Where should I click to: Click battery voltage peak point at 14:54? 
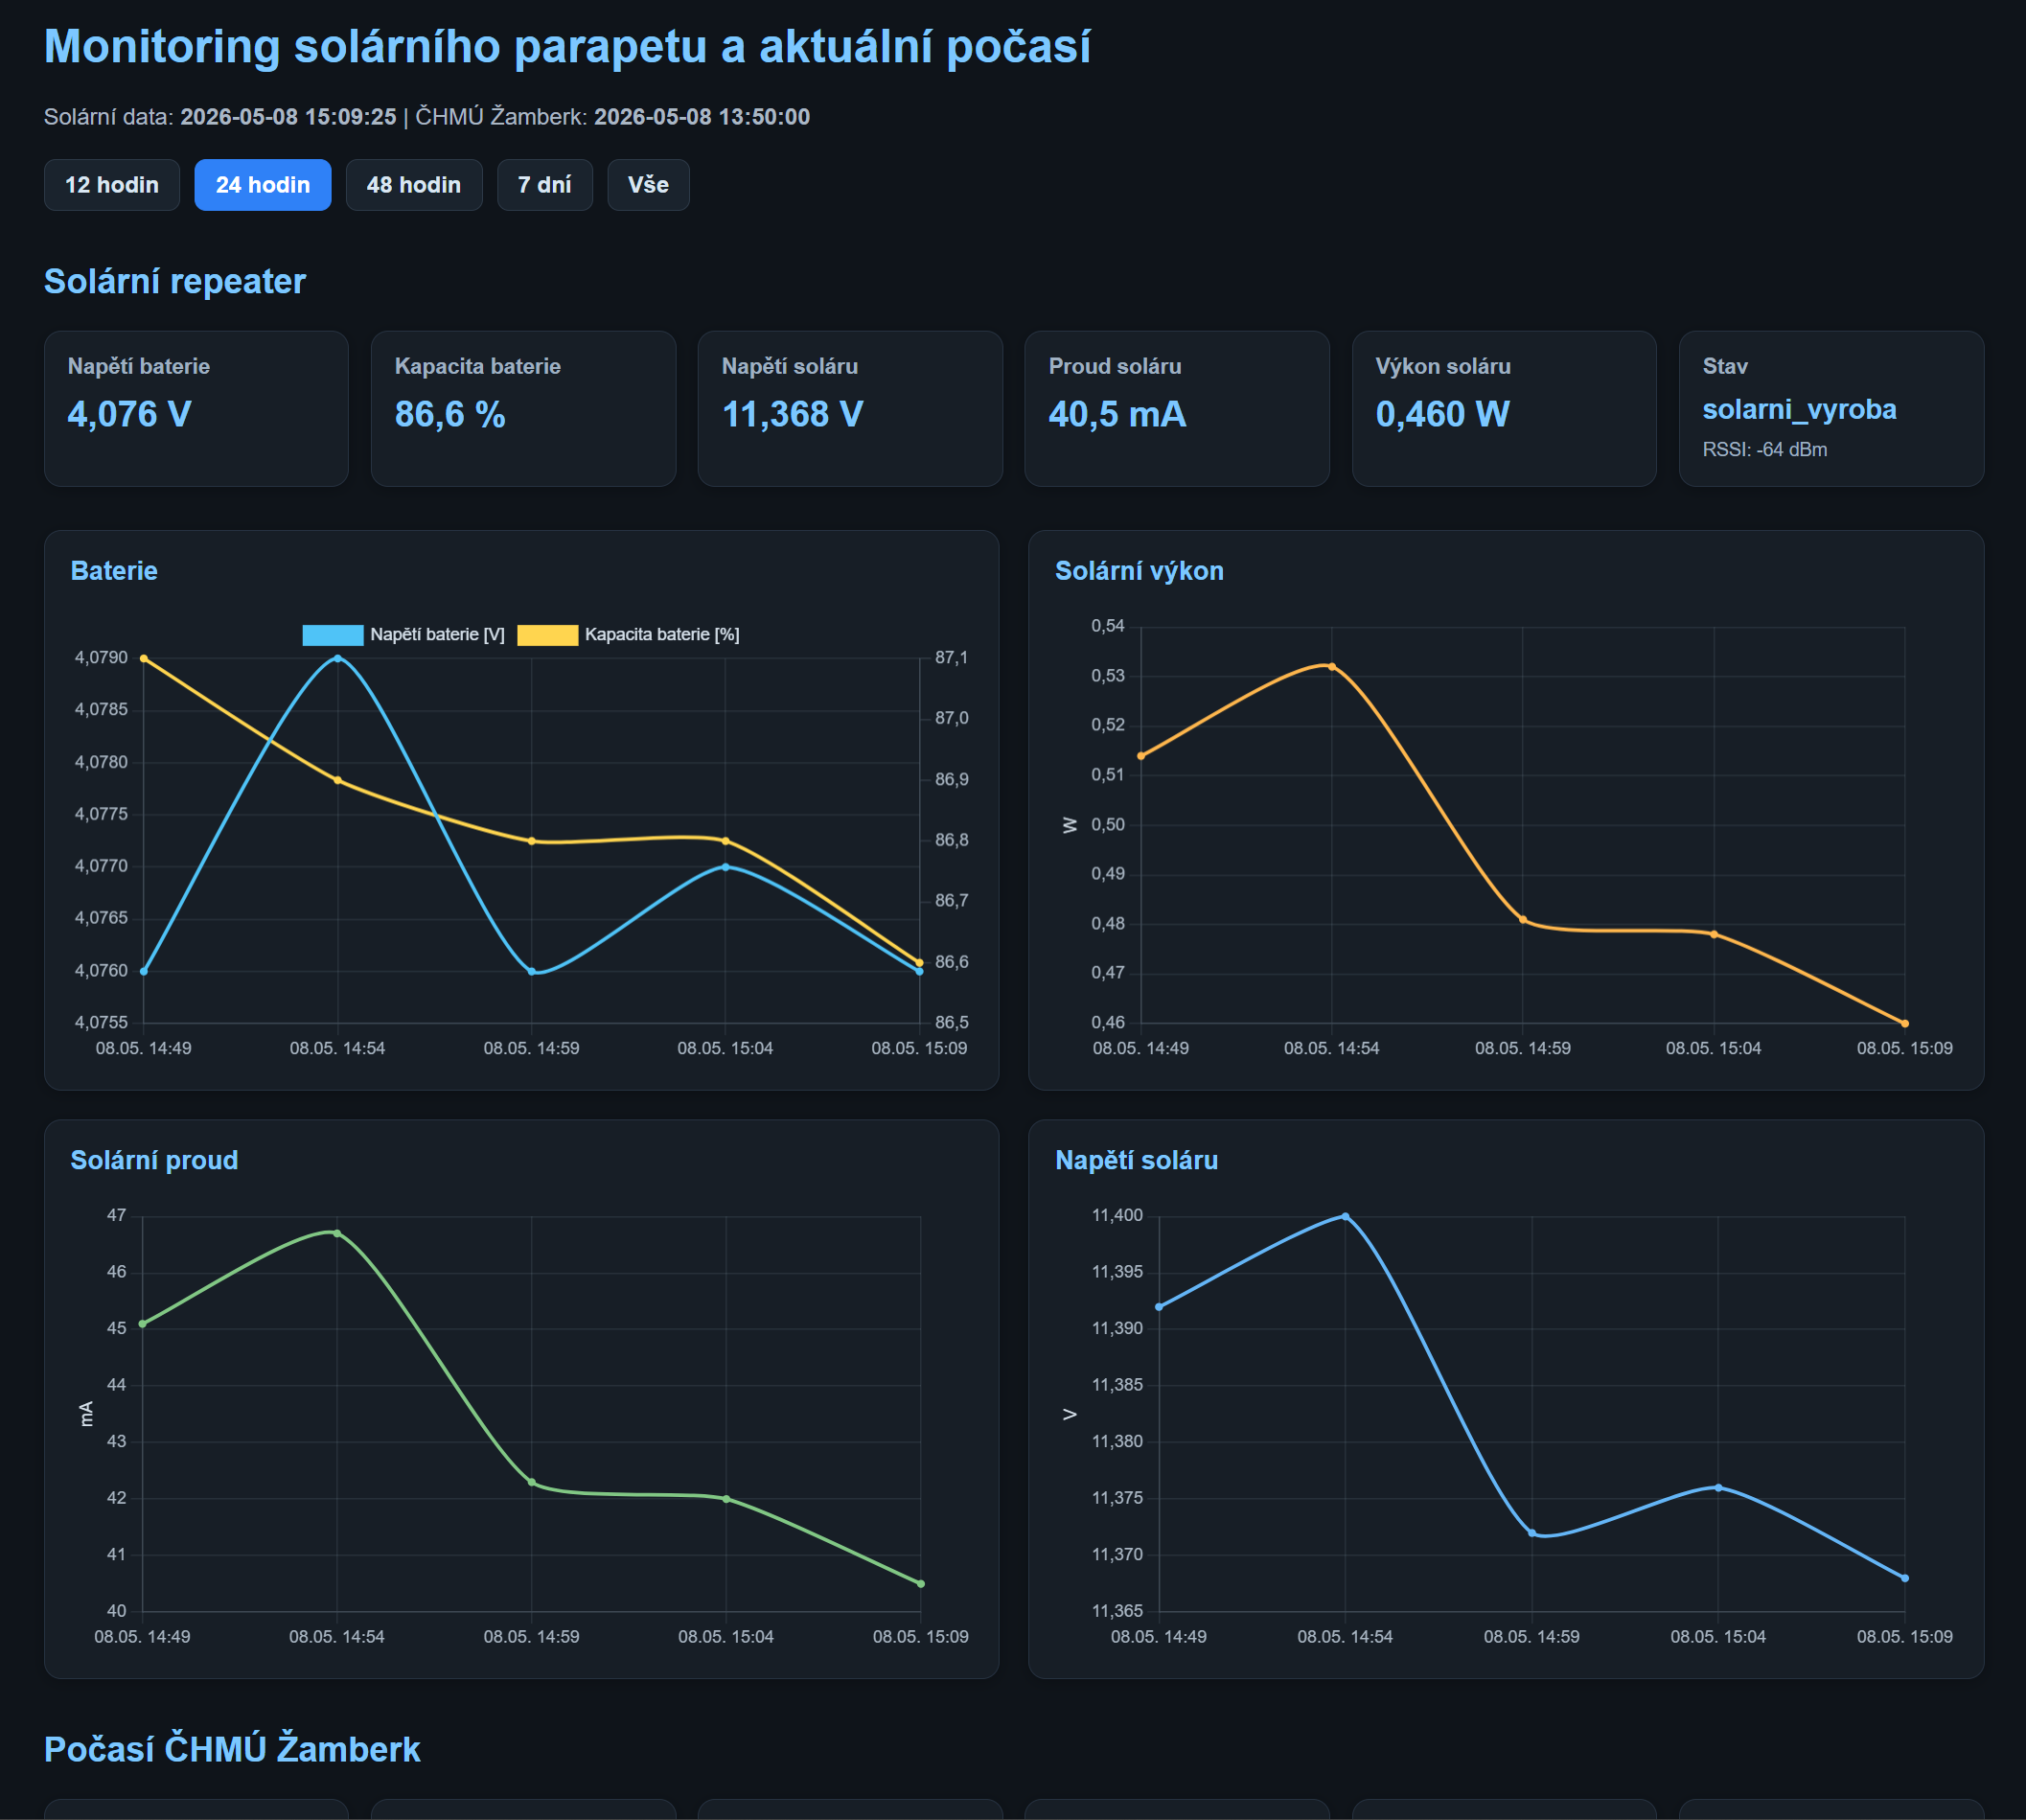(x=338, y=659)
